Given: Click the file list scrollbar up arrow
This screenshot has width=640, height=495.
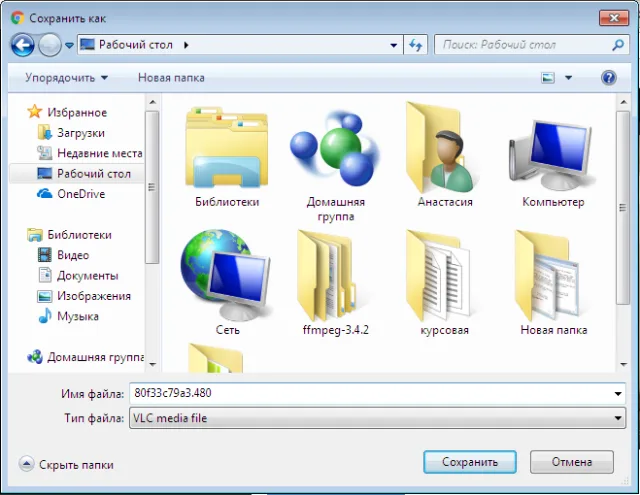Looking at the screenshot, I should tap(623, 102).
